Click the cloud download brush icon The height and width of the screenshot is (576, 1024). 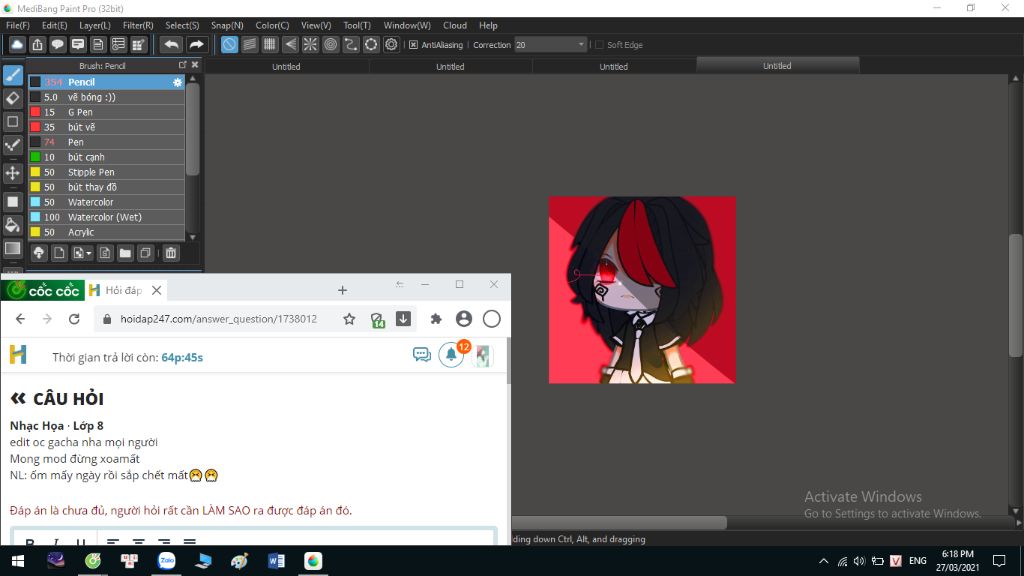click(x=39, y=253)
